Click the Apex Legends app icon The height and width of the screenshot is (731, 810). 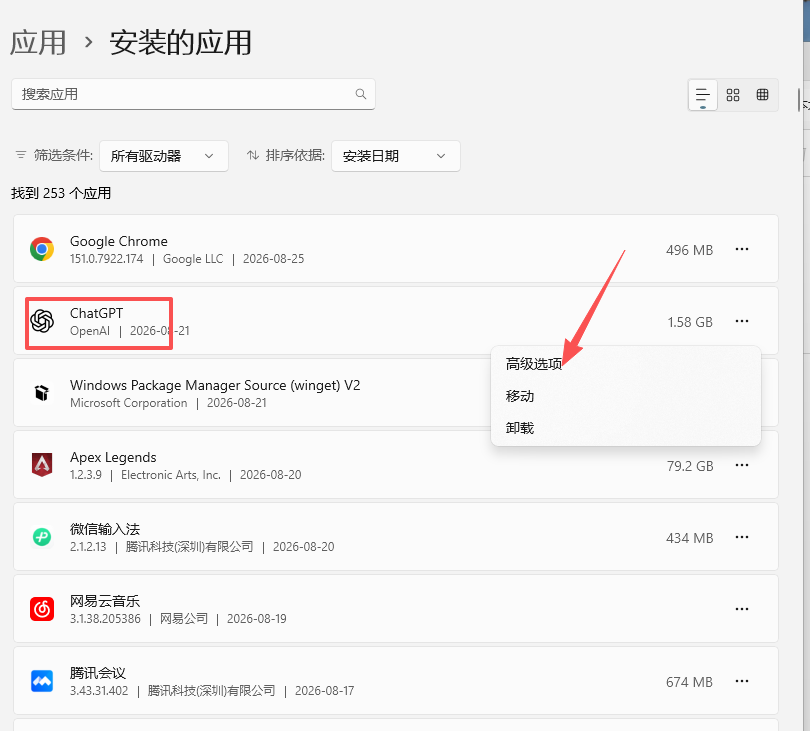(x=42, y=464)
